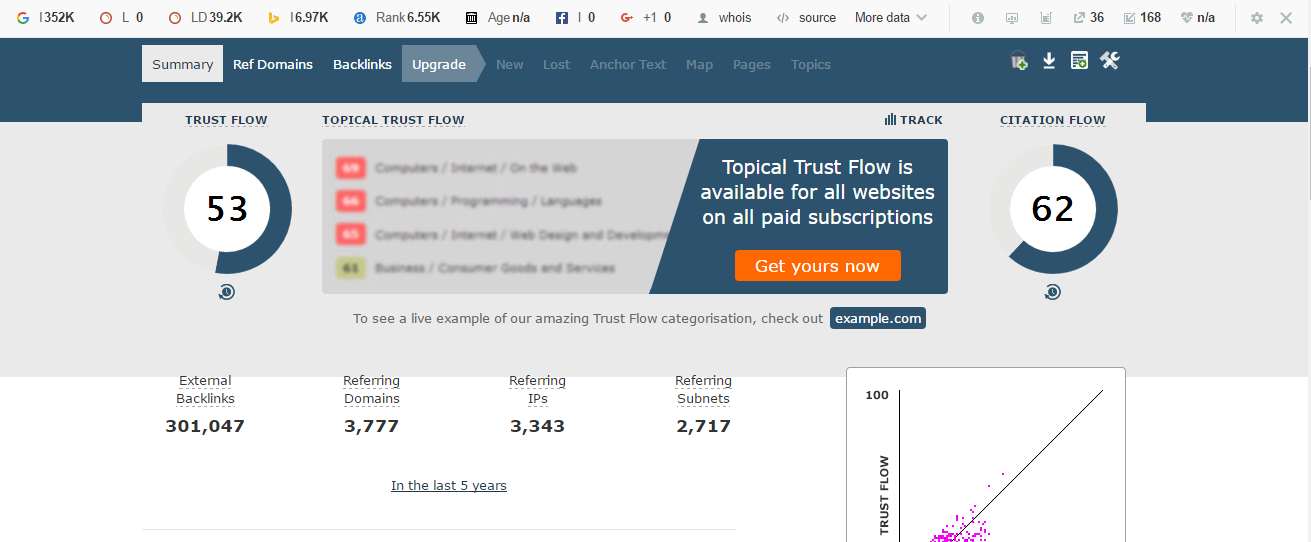Open the Anchor Text tab
This screenshot has width=1311, height=542.
pos(627,64)
